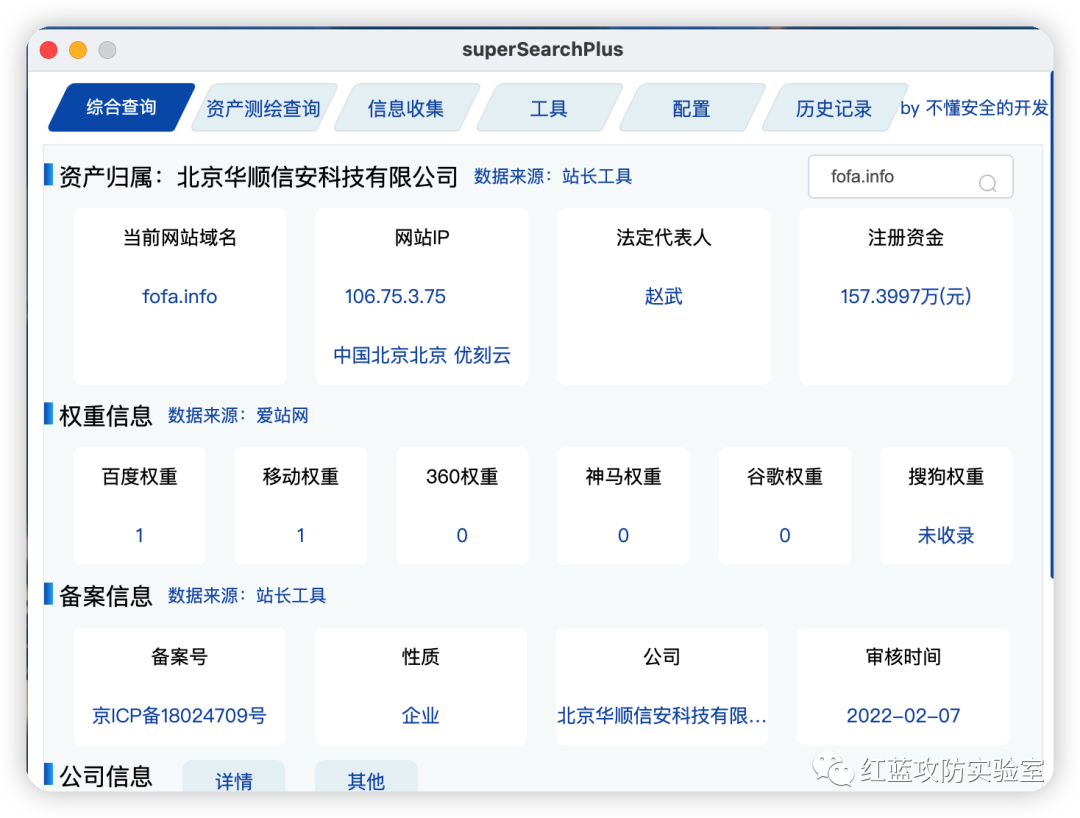Click the 其他 button
The height and width of the screenshot is (818, 1080).
click(366, 780)
